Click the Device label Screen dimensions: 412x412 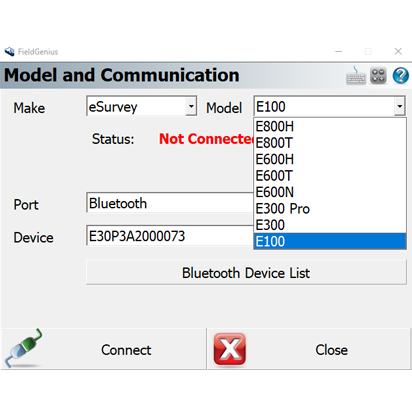pyautogui.click(x=33, y=238)
